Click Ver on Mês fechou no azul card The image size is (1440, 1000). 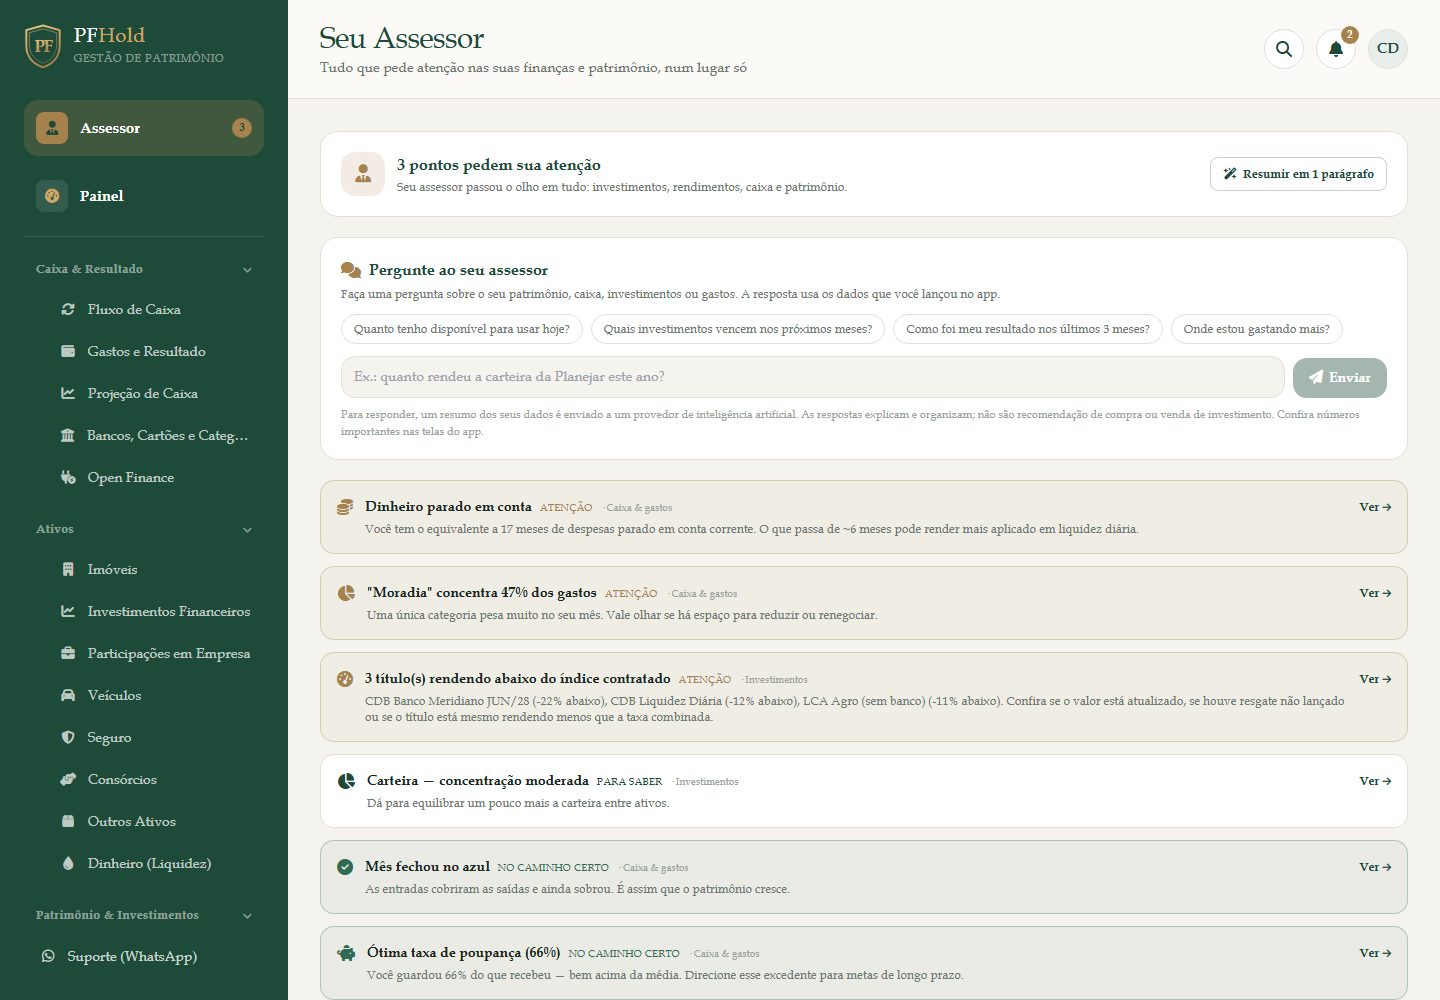click(x=1375, y=867)
